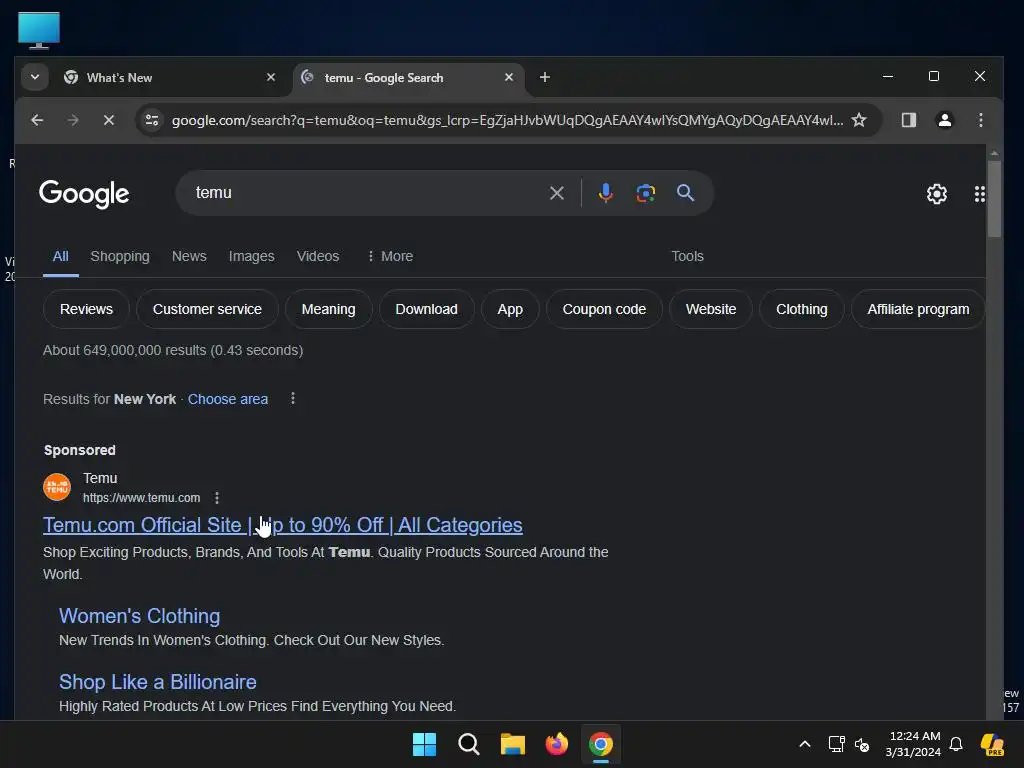The width and height of the screenshot is (1024, 768).
Task: Expand the More search categories menu
Action: point(390,256)
